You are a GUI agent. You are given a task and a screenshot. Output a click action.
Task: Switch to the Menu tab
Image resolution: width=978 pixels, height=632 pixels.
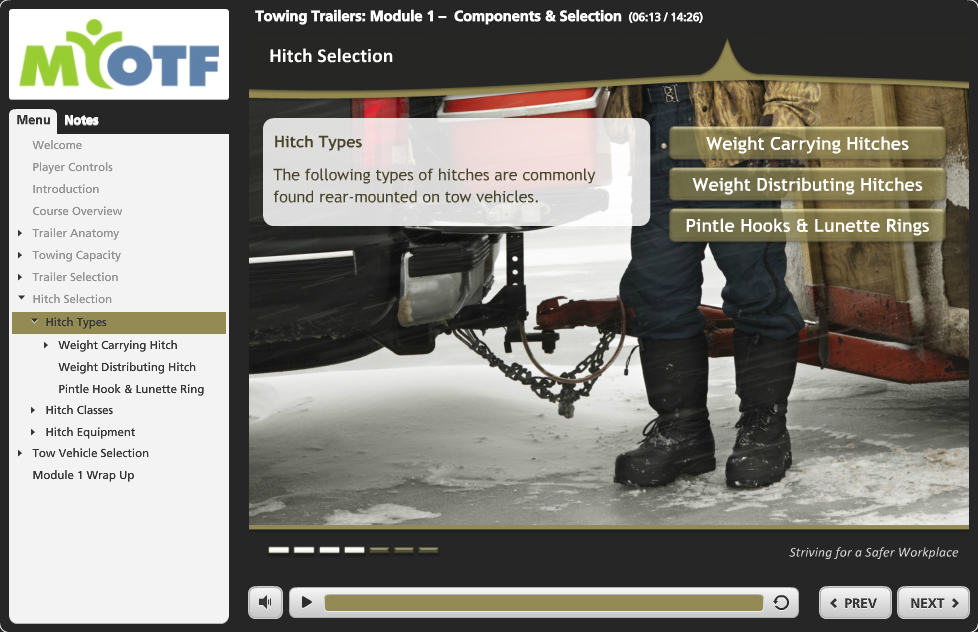(34, 120)
